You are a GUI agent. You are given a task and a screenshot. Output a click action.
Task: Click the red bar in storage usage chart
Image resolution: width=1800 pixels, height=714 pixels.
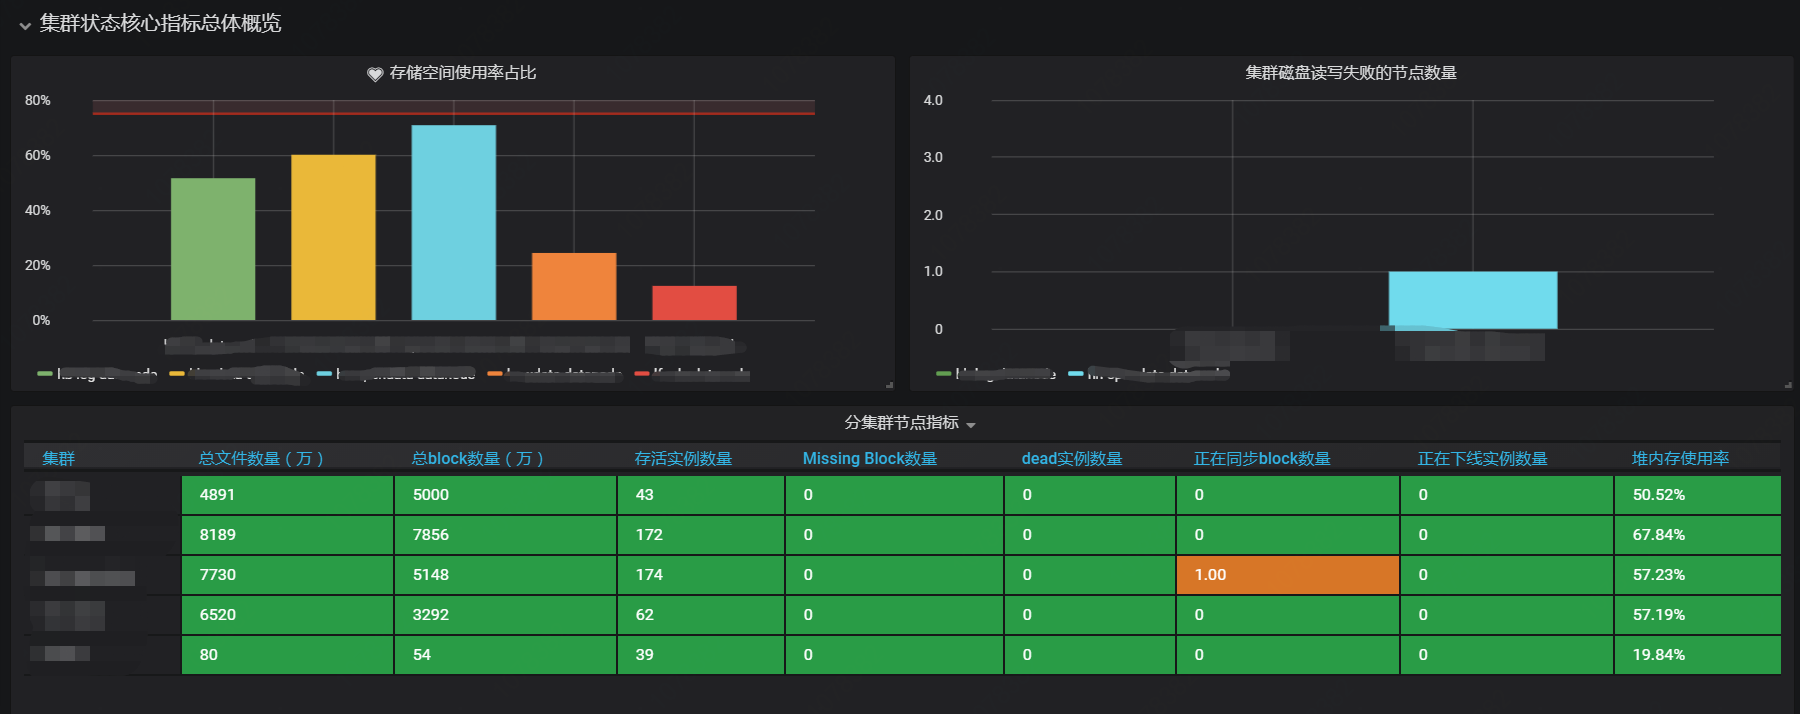(x=694, y=303)
